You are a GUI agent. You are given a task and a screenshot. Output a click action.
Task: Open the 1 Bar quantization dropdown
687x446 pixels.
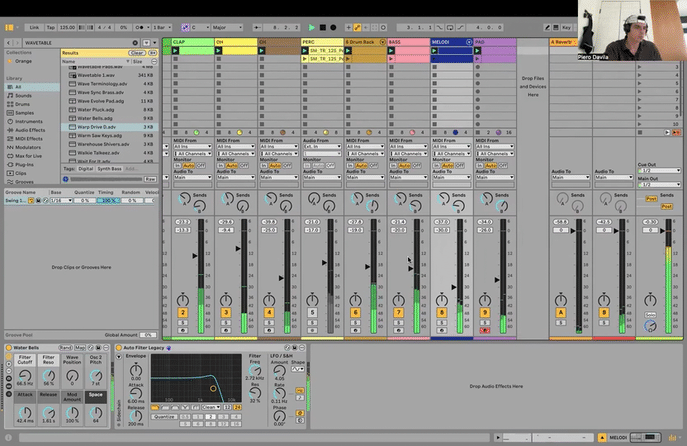(x=161, y=27)
